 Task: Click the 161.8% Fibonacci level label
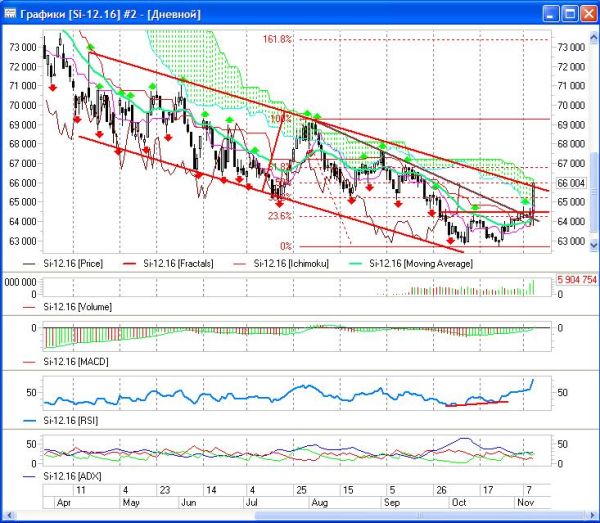pyautogui.click(x=277, y=39)
